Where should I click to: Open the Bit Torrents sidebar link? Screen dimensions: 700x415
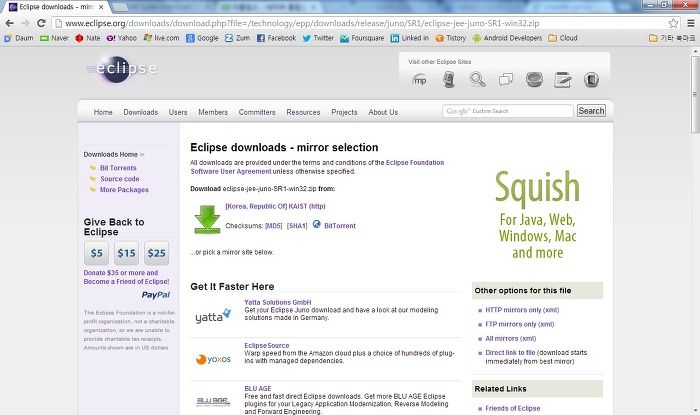[118, 168]
